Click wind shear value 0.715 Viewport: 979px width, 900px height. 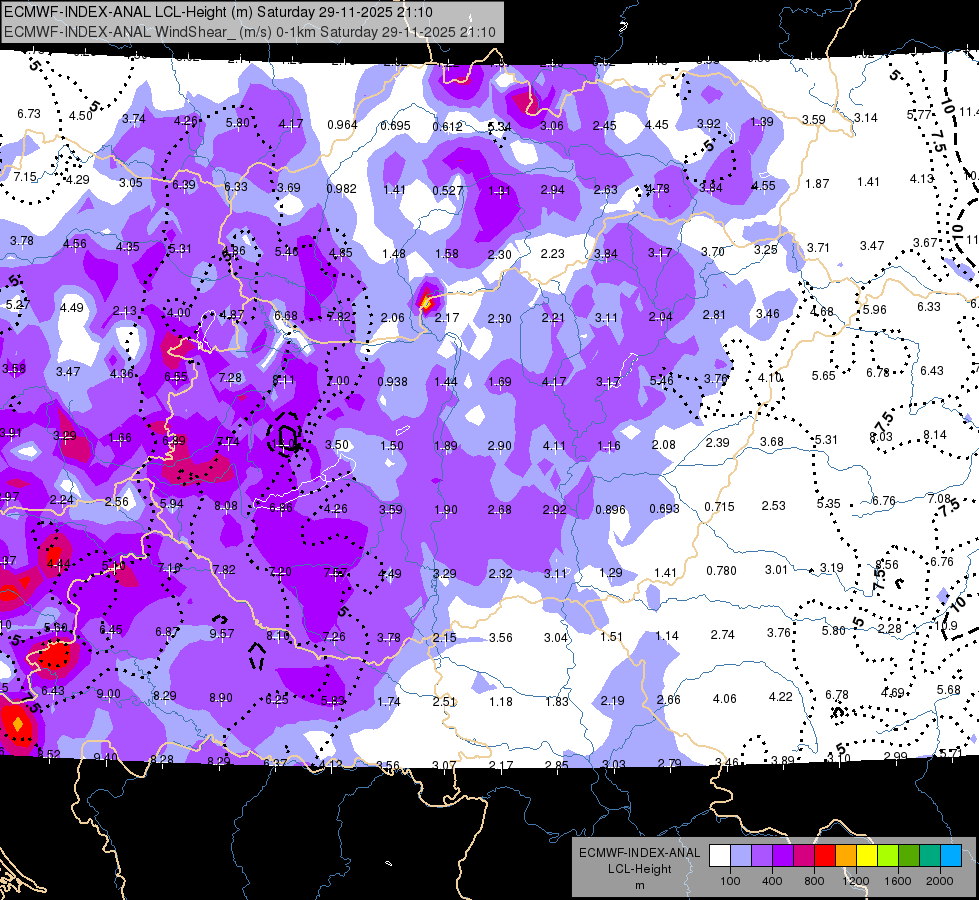(719, 507)
